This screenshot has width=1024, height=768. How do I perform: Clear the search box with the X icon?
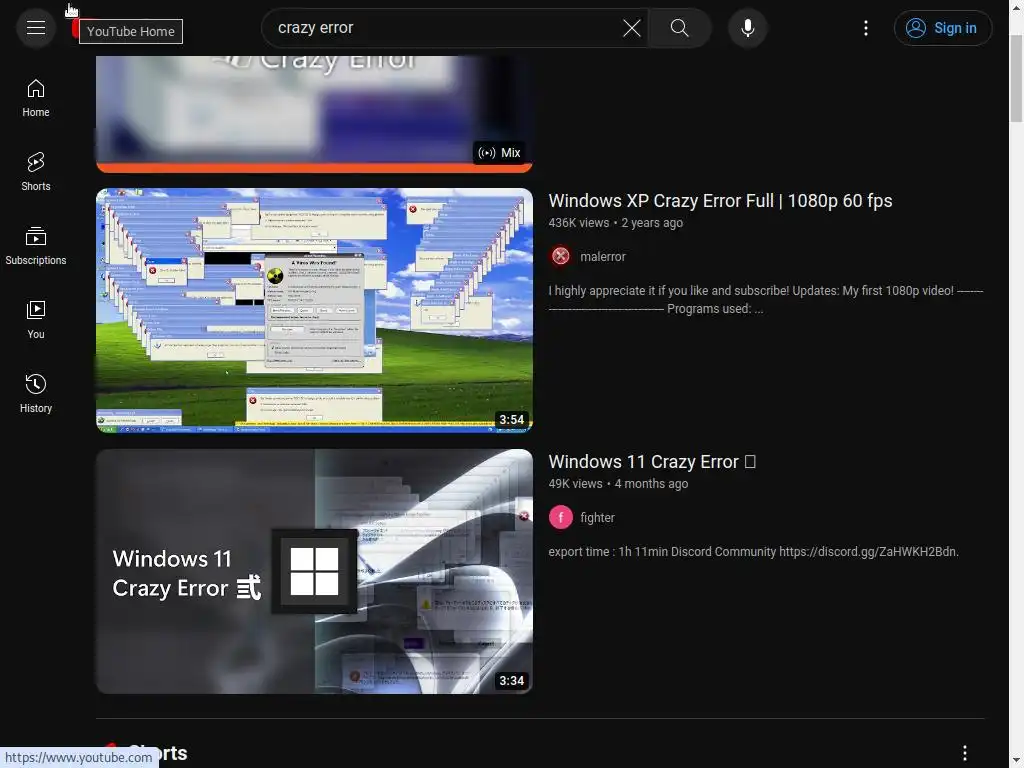tap(632, 28)
